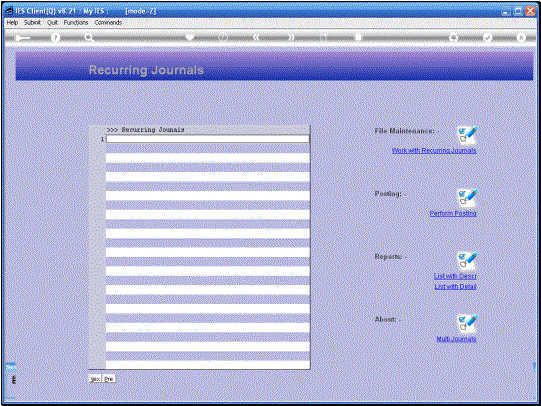Click the About checklist icon

tap(467, 324)
